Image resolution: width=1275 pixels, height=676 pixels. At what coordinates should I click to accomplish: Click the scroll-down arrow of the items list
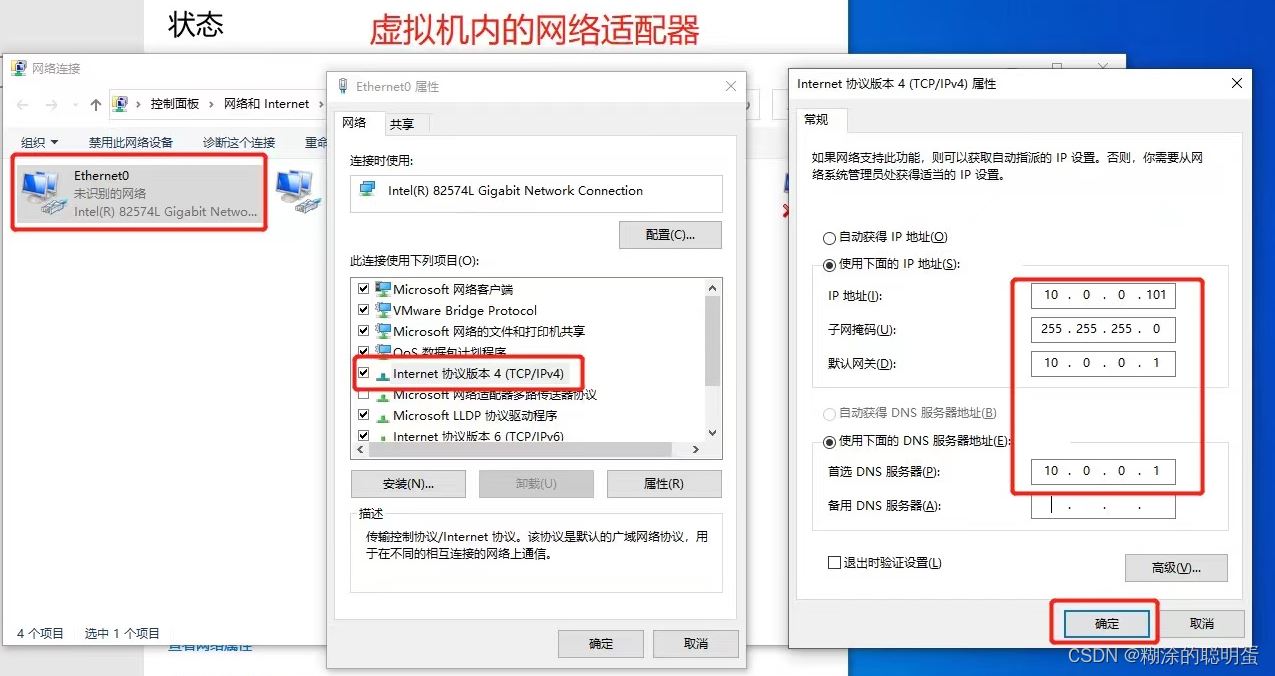tap(712, 433)
